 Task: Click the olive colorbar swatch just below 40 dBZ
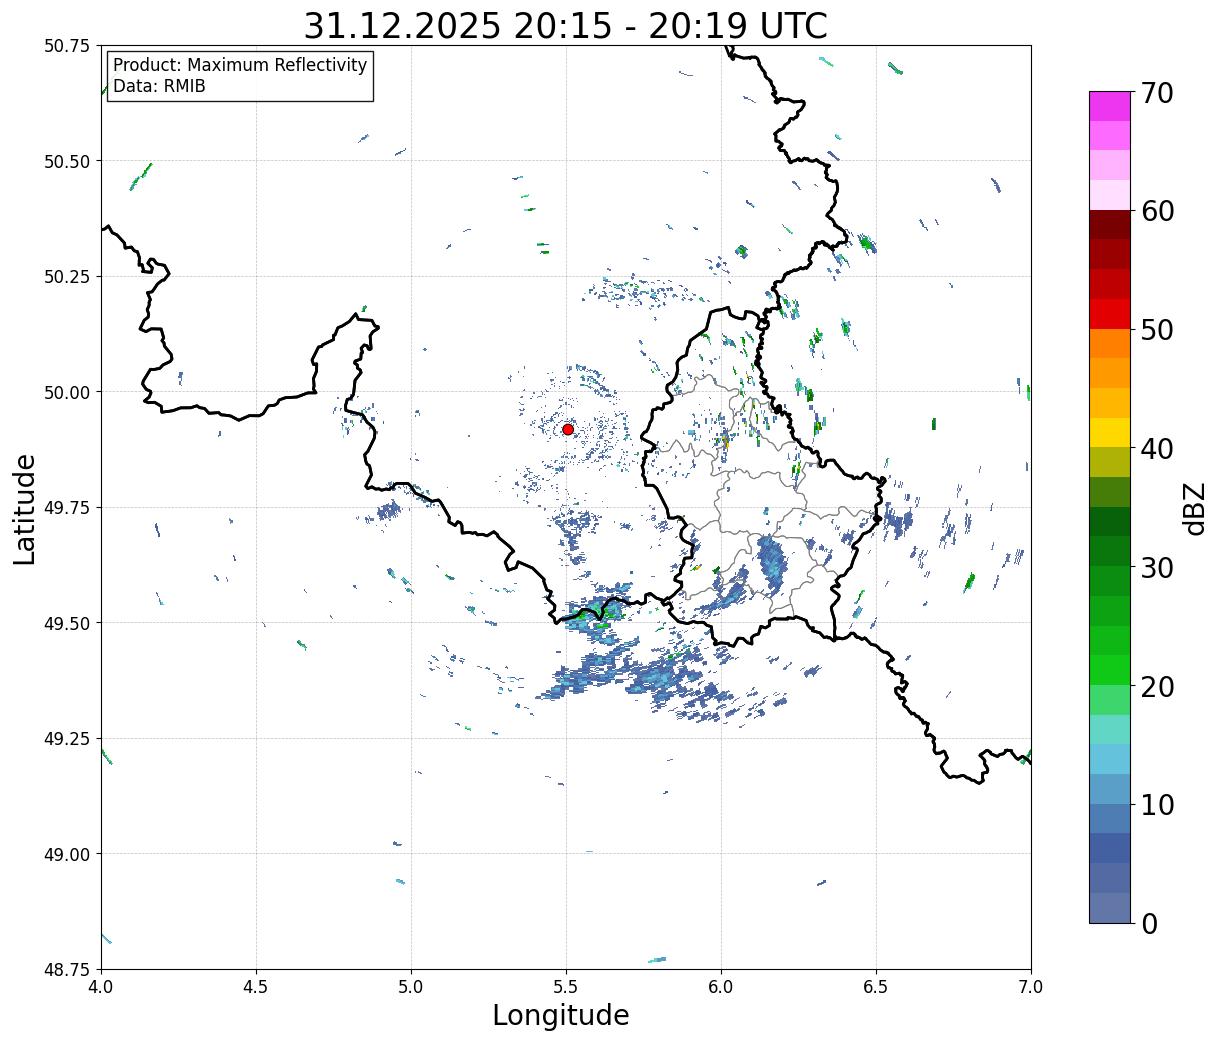click(x=1110, y=463)
